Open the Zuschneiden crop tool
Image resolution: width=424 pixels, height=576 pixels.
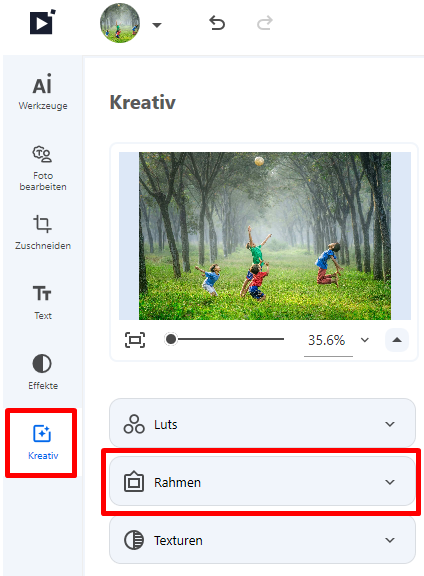(43, 232)
